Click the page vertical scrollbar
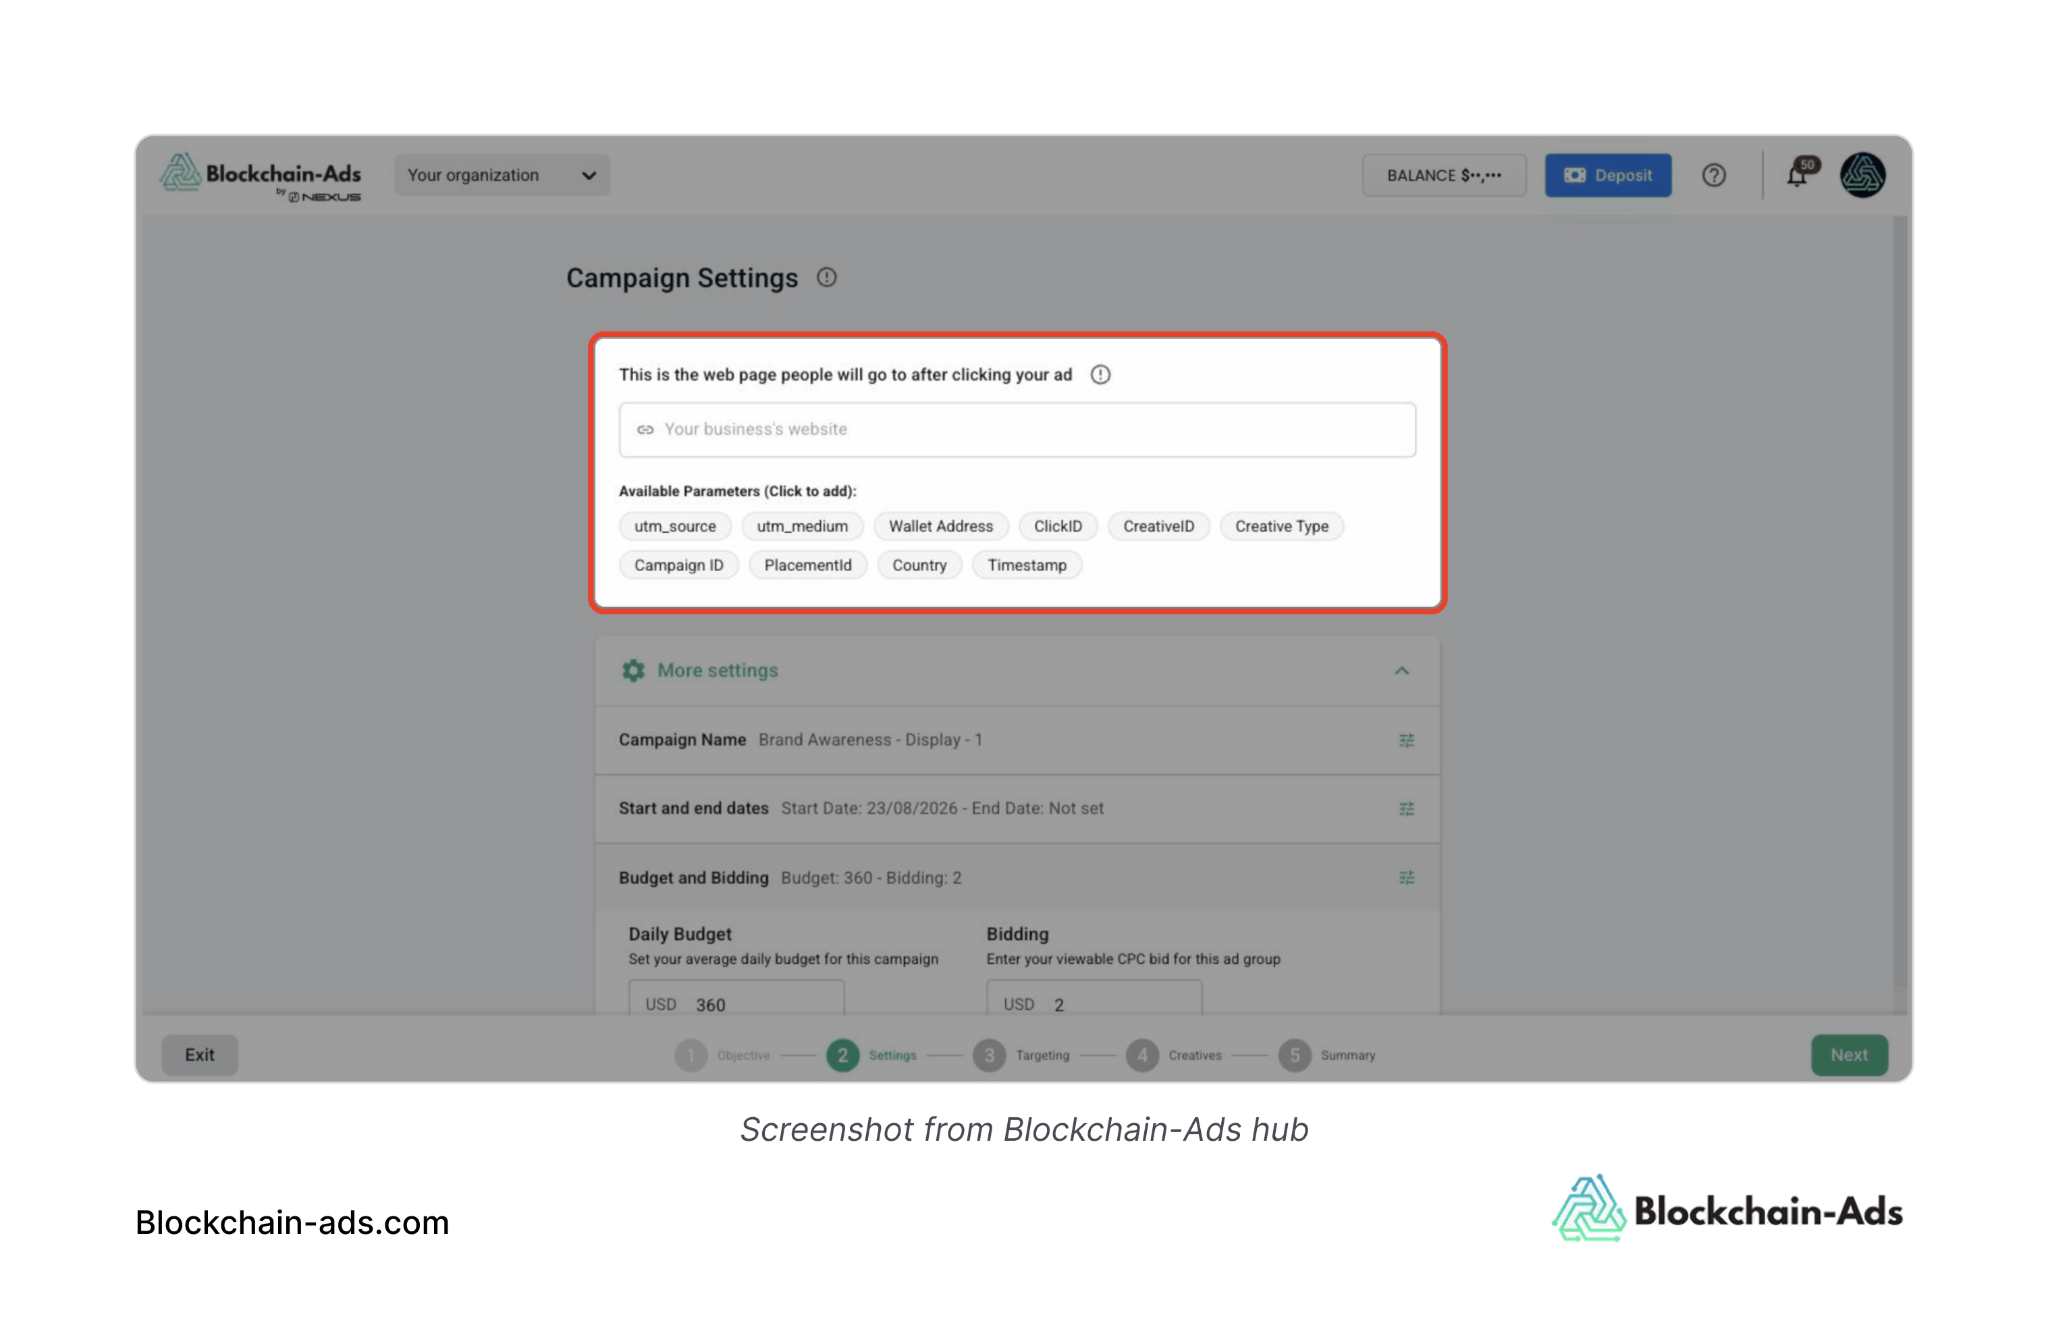2048x1339 pixels. (1900, 600)
